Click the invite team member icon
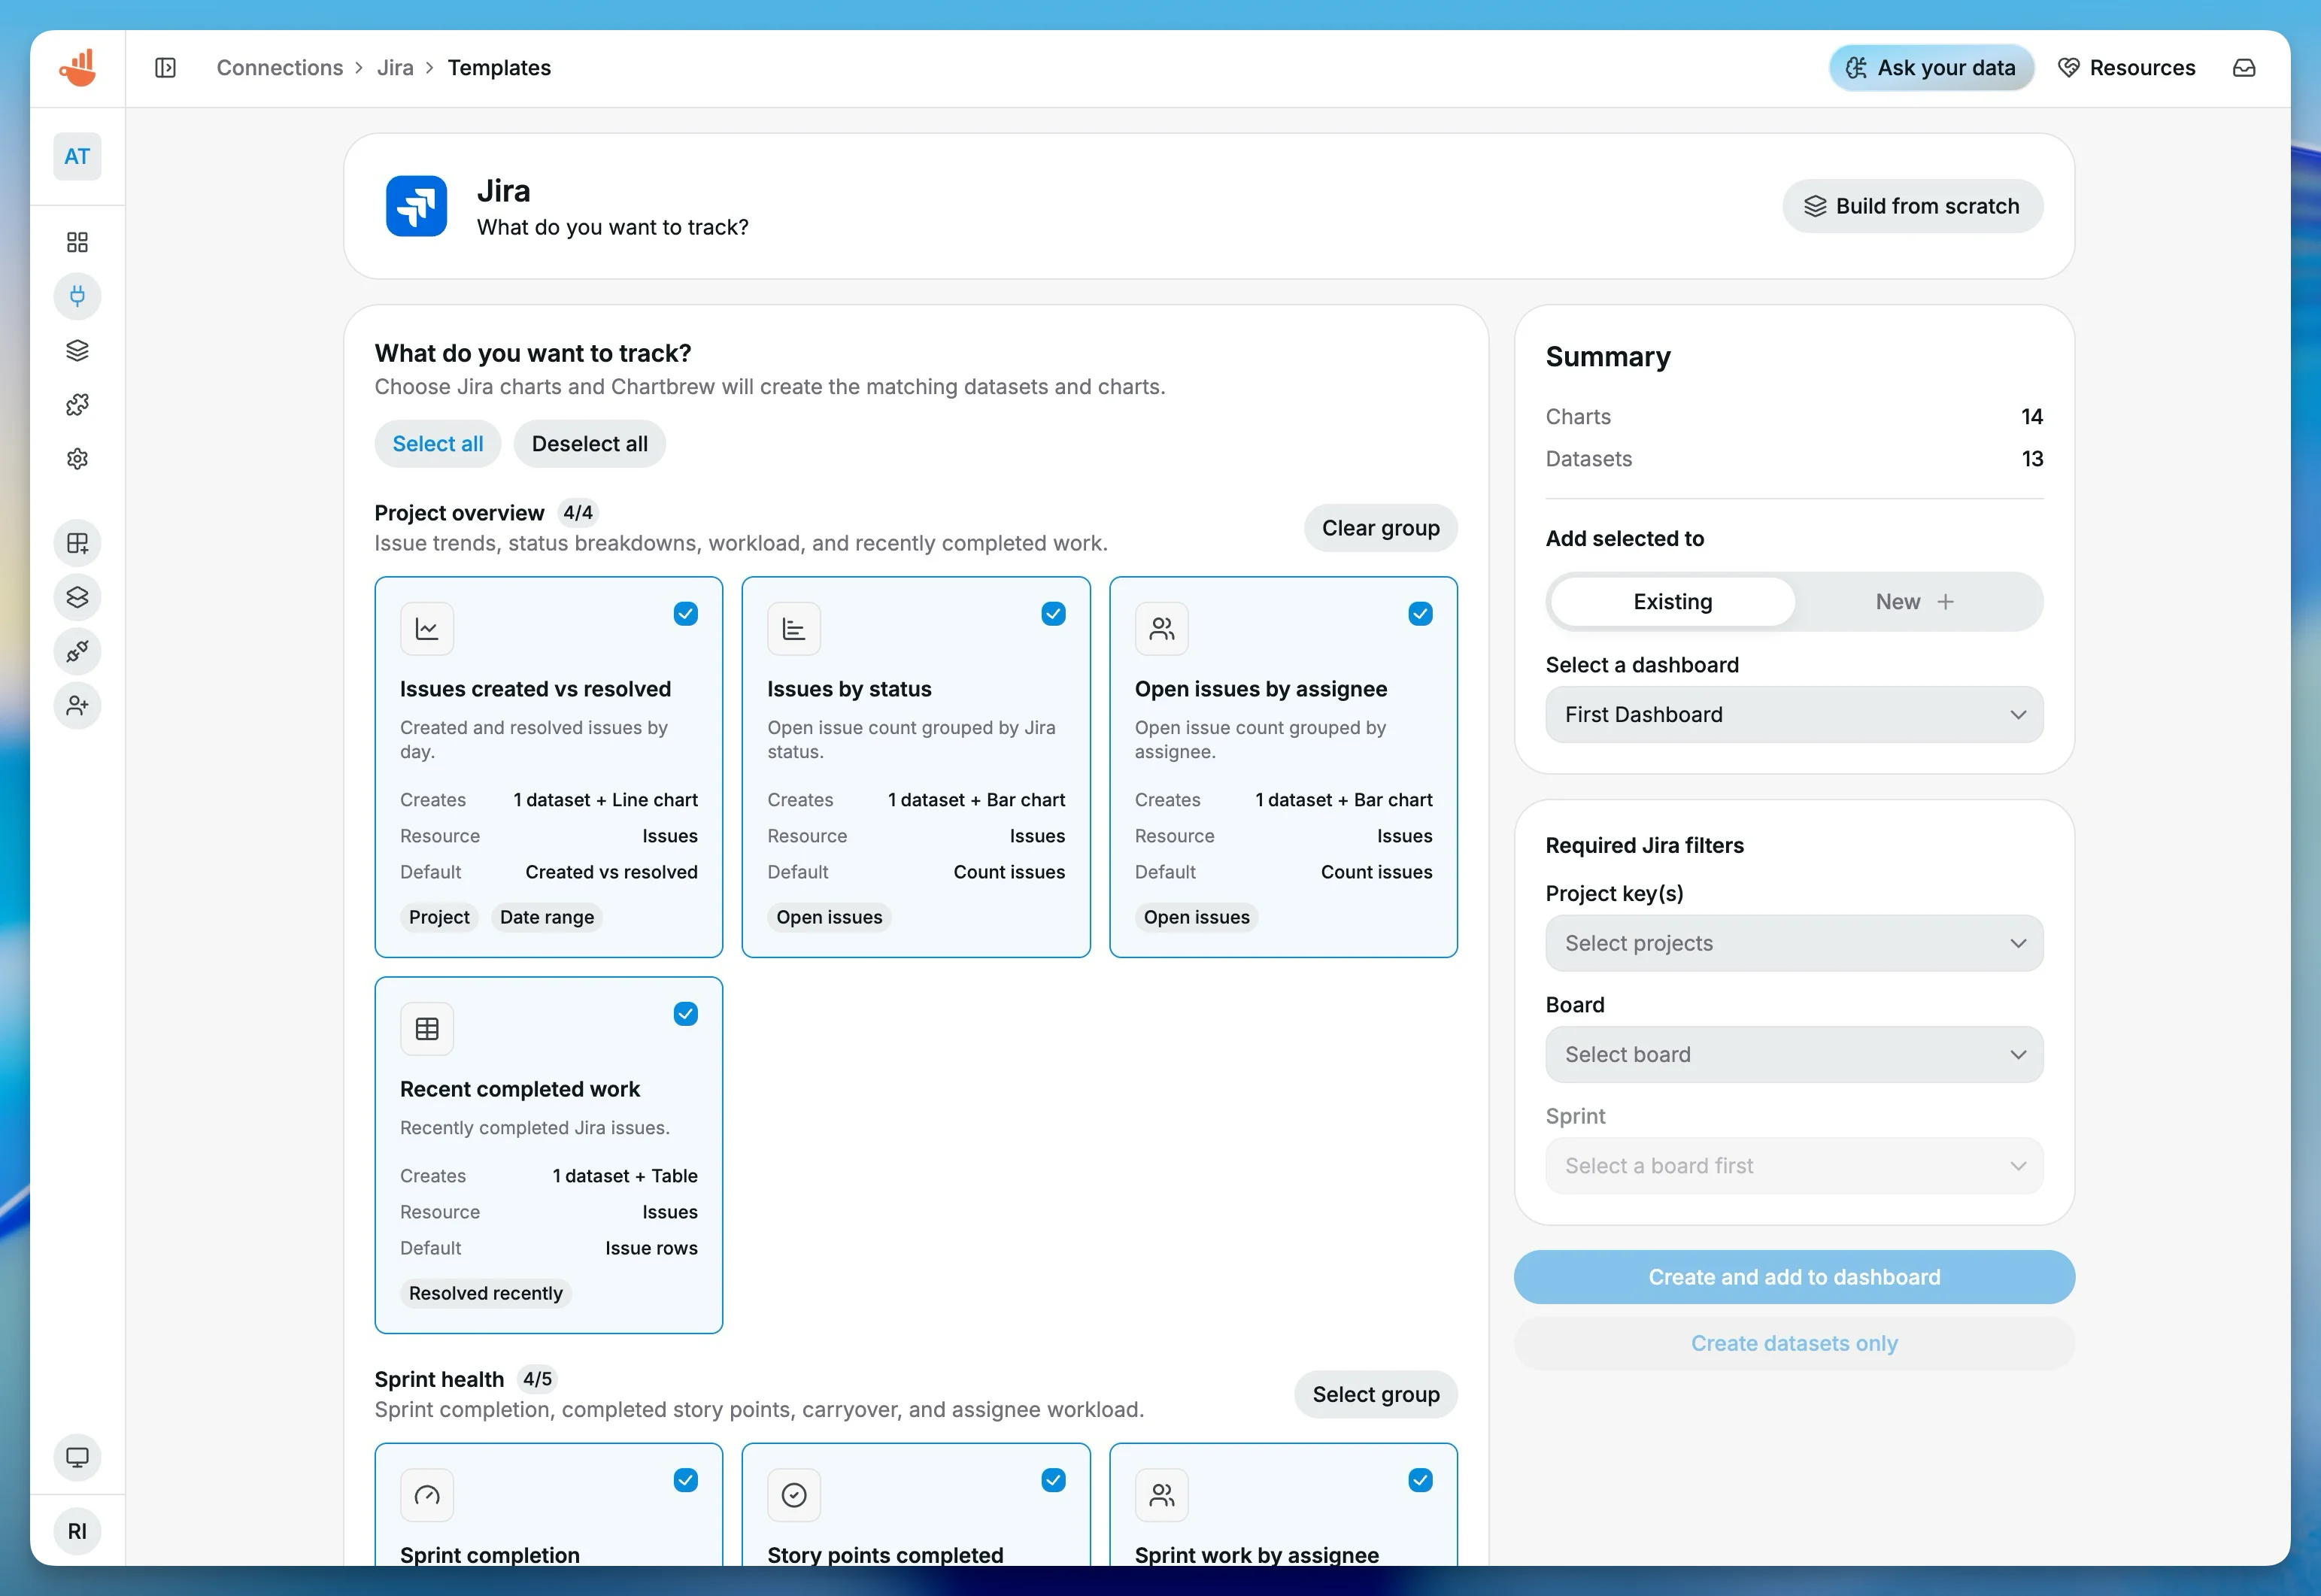 click(77, 705)
